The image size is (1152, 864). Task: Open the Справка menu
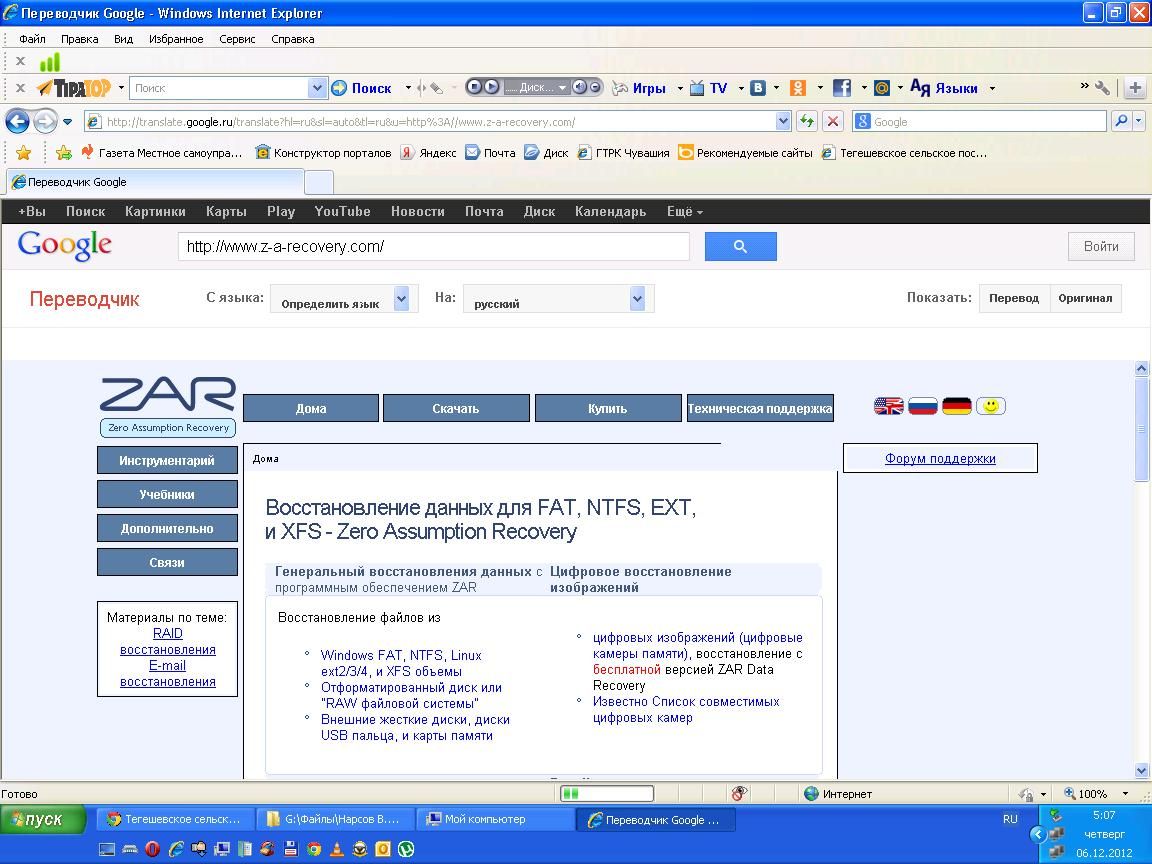(x=292, y=39)
